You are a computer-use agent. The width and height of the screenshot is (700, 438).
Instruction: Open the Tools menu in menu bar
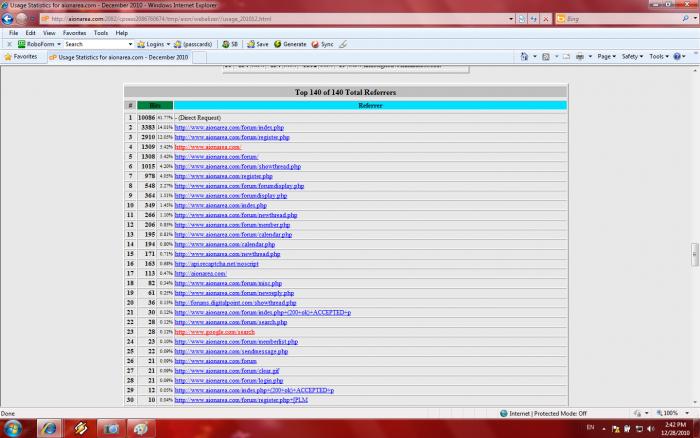(101, 32)
